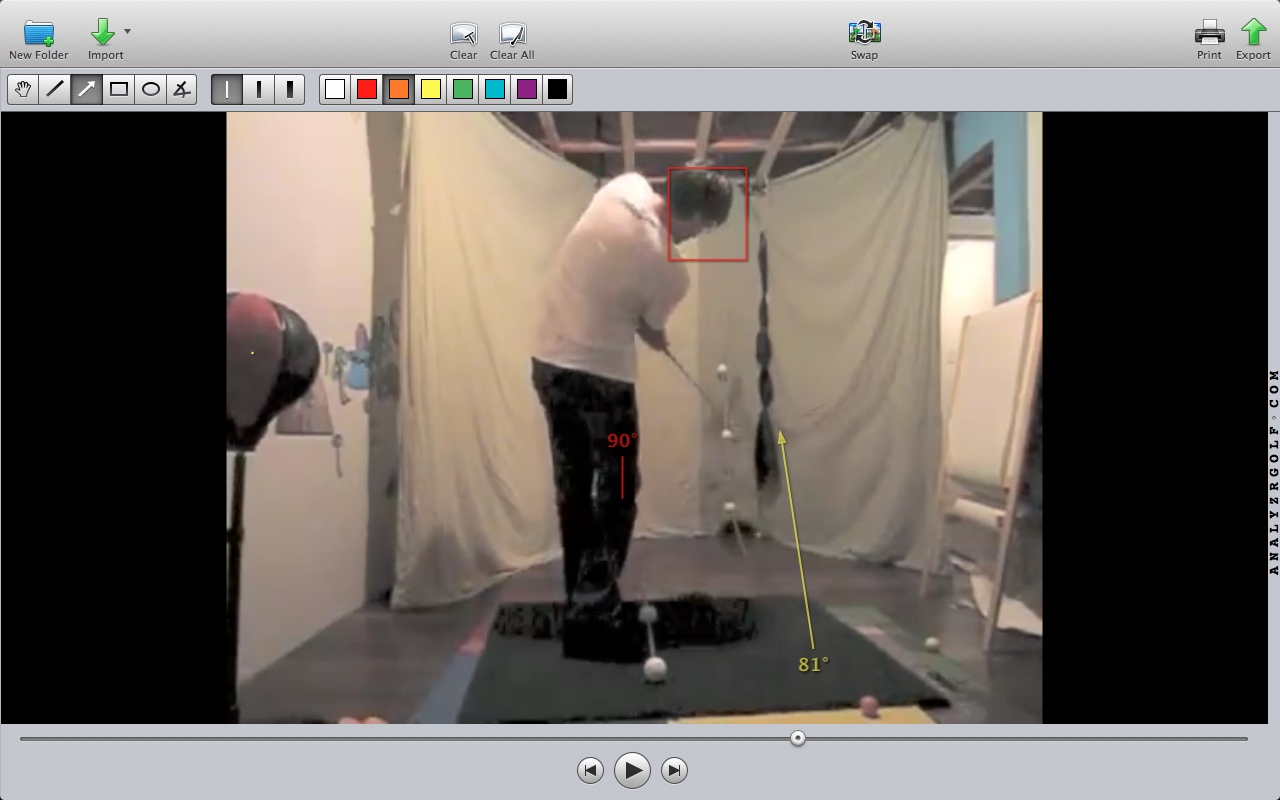The image size is (1280, 800).
Task: Click the New Folder icon
Action: point(39,33)
